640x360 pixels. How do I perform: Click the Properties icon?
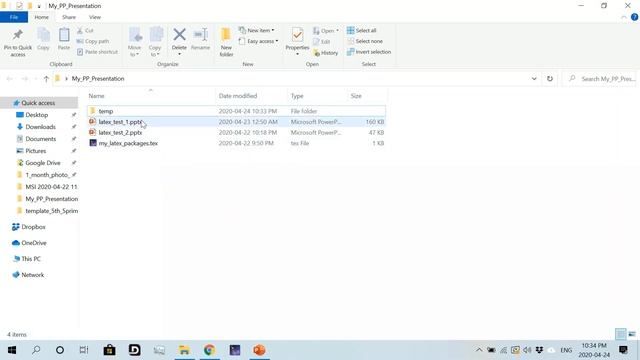(297, 35)
